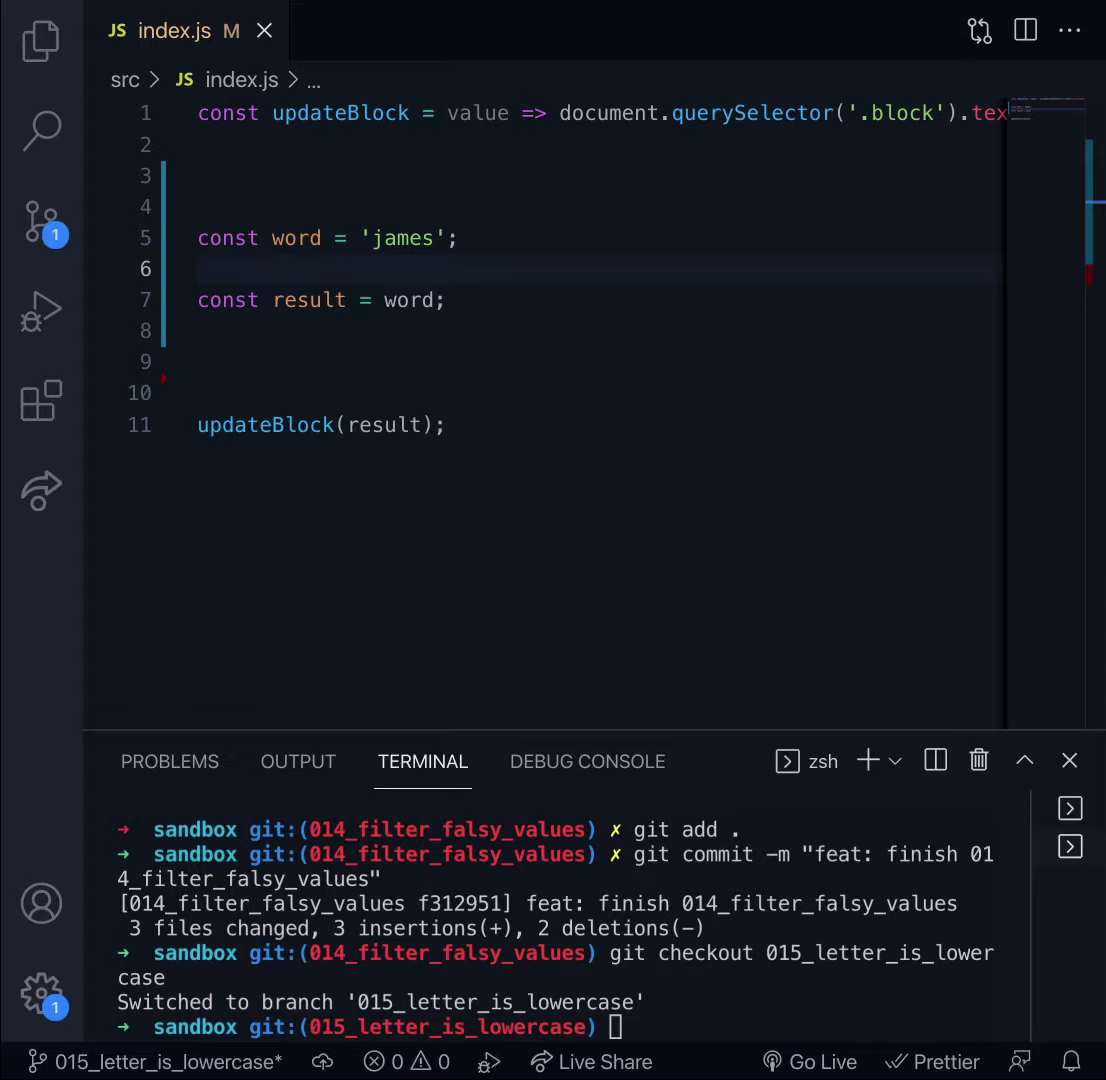Open the Run and Debug sidebar

(x=41, y=312)
